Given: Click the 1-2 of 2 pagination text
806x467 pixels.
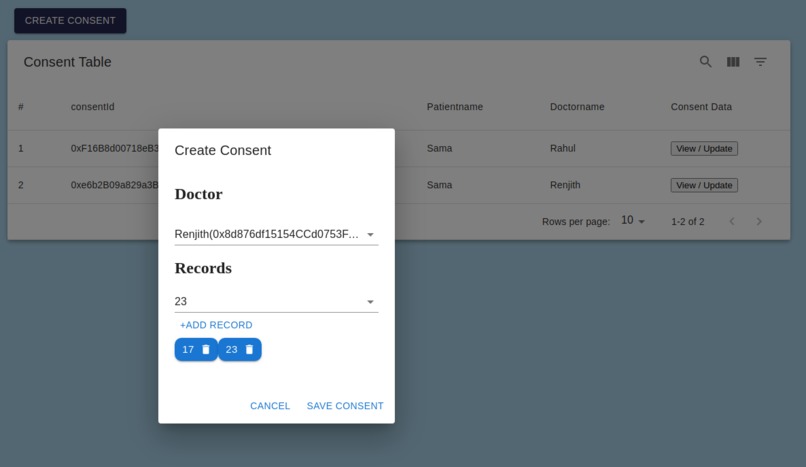Looking at the screenshot, I should click(x=687, y=221).
